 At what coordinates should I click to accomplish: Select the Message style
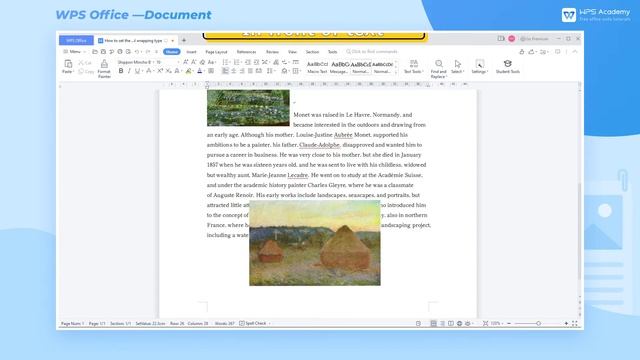point(339,67)
